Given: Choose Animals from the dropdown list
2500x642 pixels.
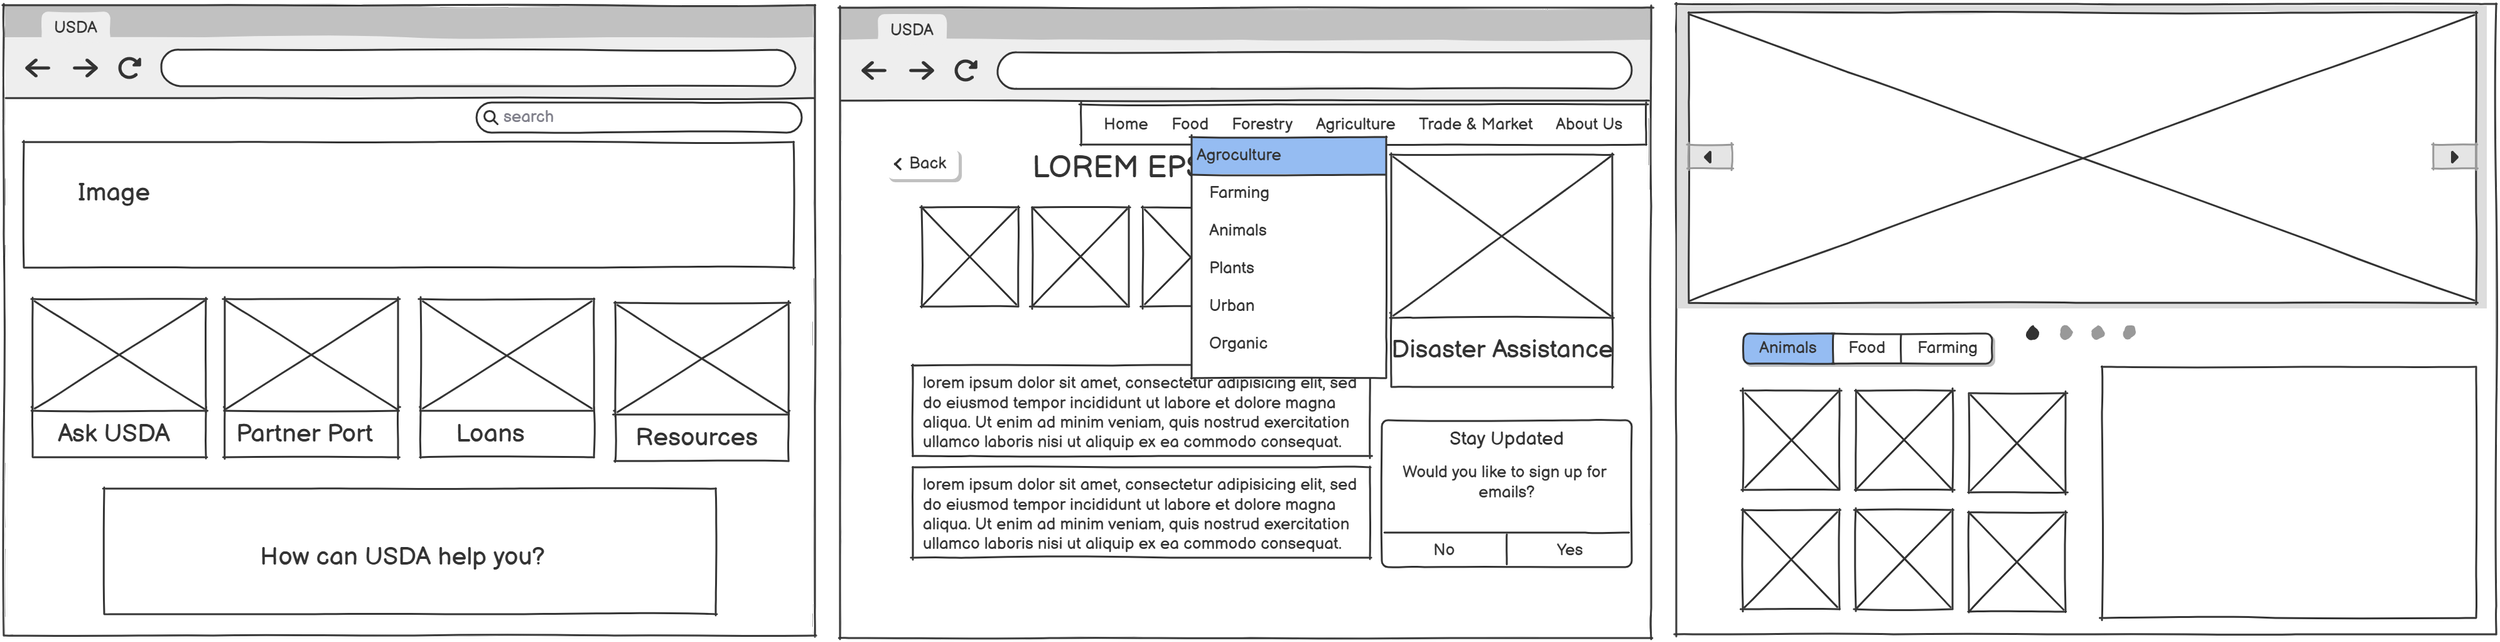Looking at the screenshot, I should pos(1288,231).
